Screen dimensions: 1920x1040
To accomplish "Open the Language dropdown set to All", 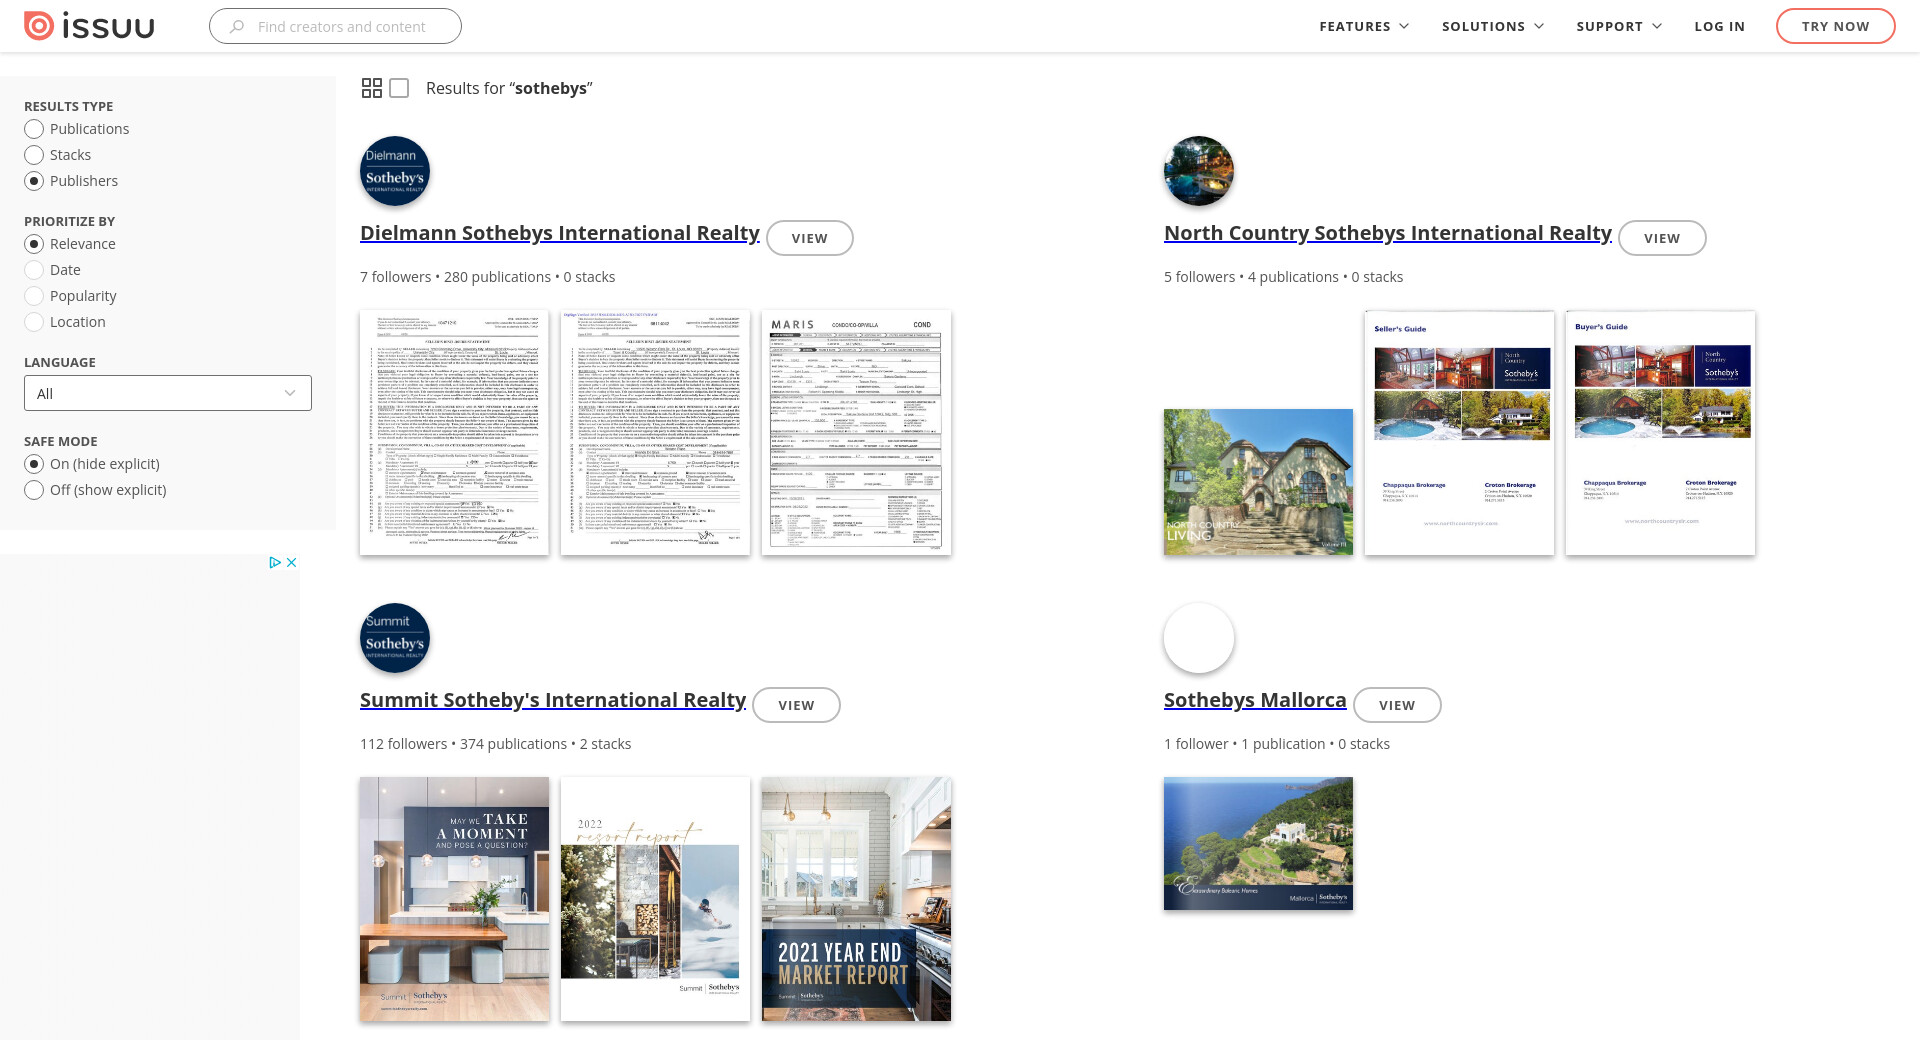I will [x=168, y=393].
